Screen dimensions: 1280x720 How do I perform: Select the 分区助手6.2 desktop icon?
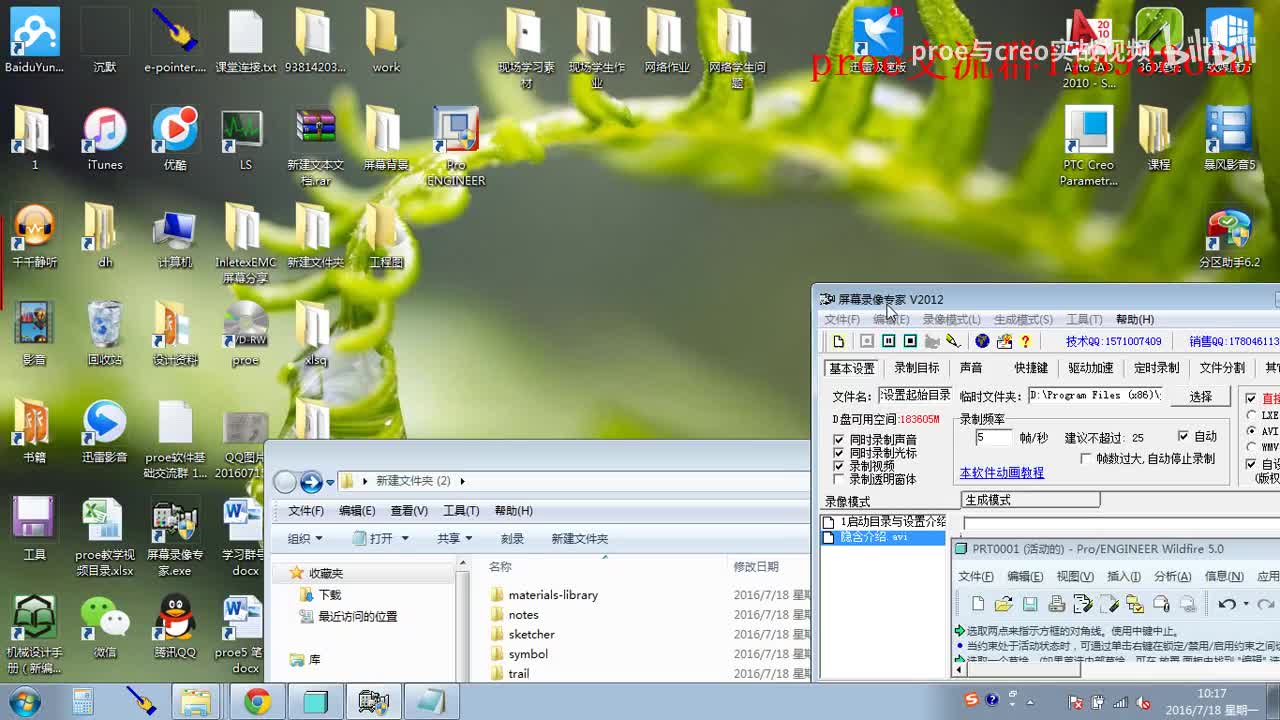(x=1229, y=238)
